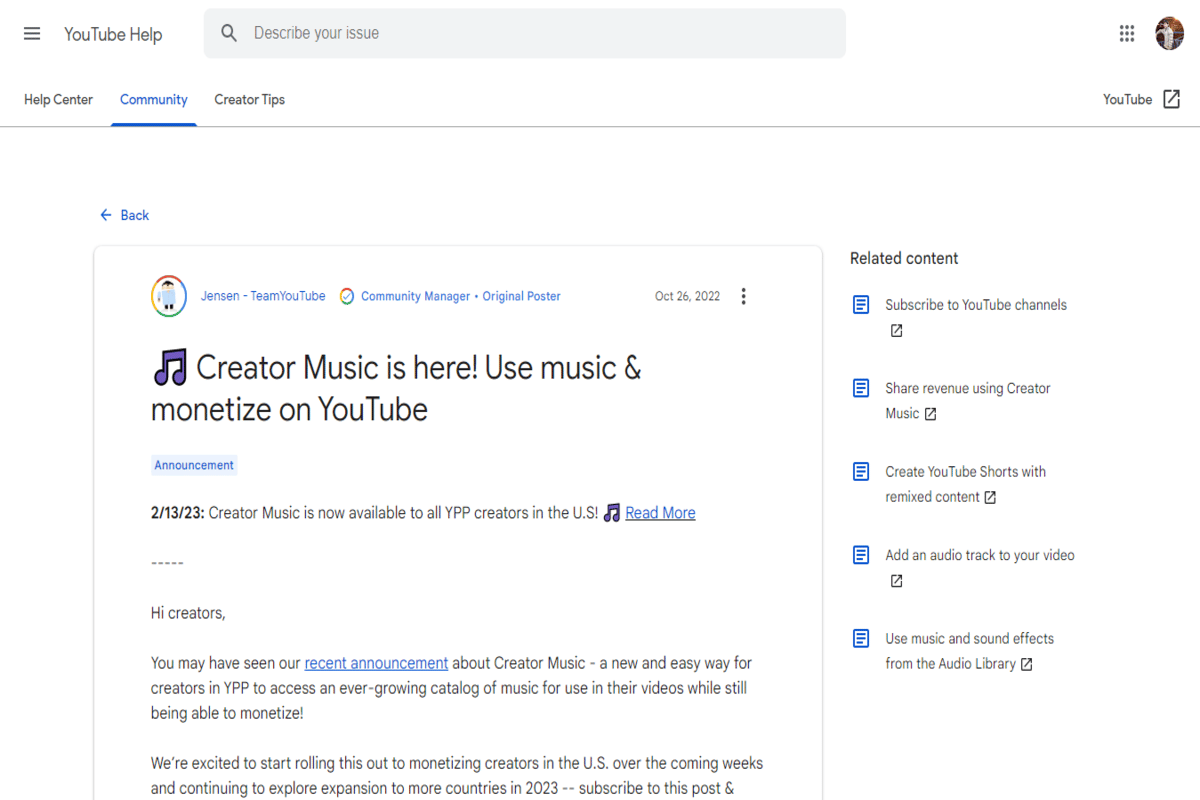Open Subscribe to YouTube channels article
1200x800 pixels.
pyautogui.click(x=976, y=305)
